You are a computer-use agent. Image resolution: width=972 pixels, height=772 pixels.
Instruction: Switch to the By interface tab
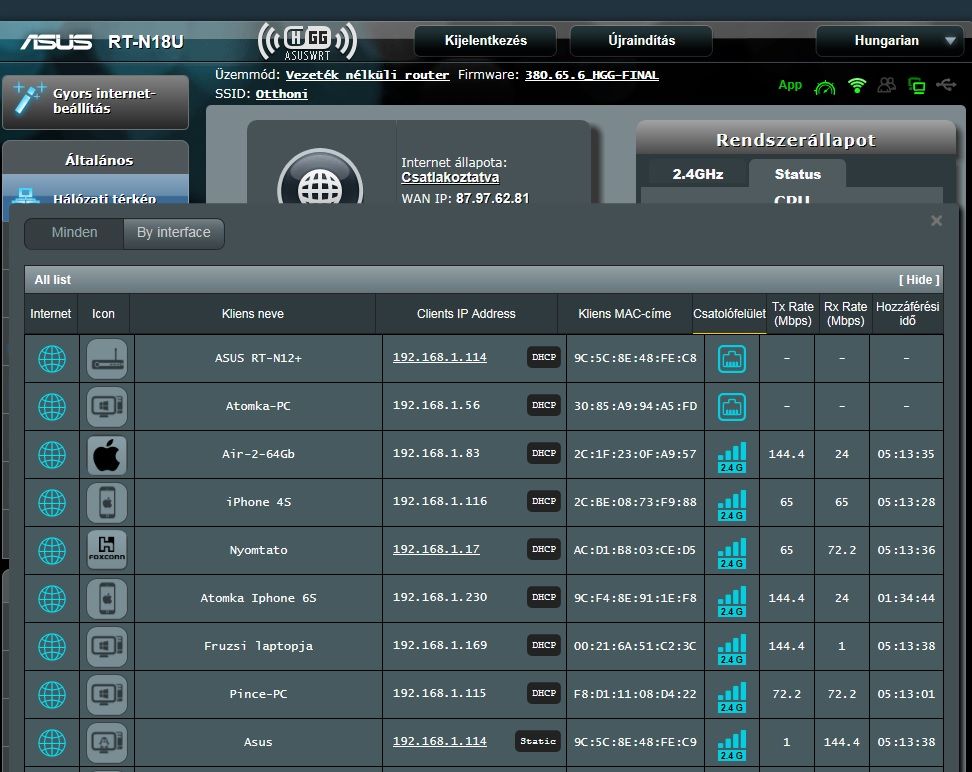click(x=174, y=233)
